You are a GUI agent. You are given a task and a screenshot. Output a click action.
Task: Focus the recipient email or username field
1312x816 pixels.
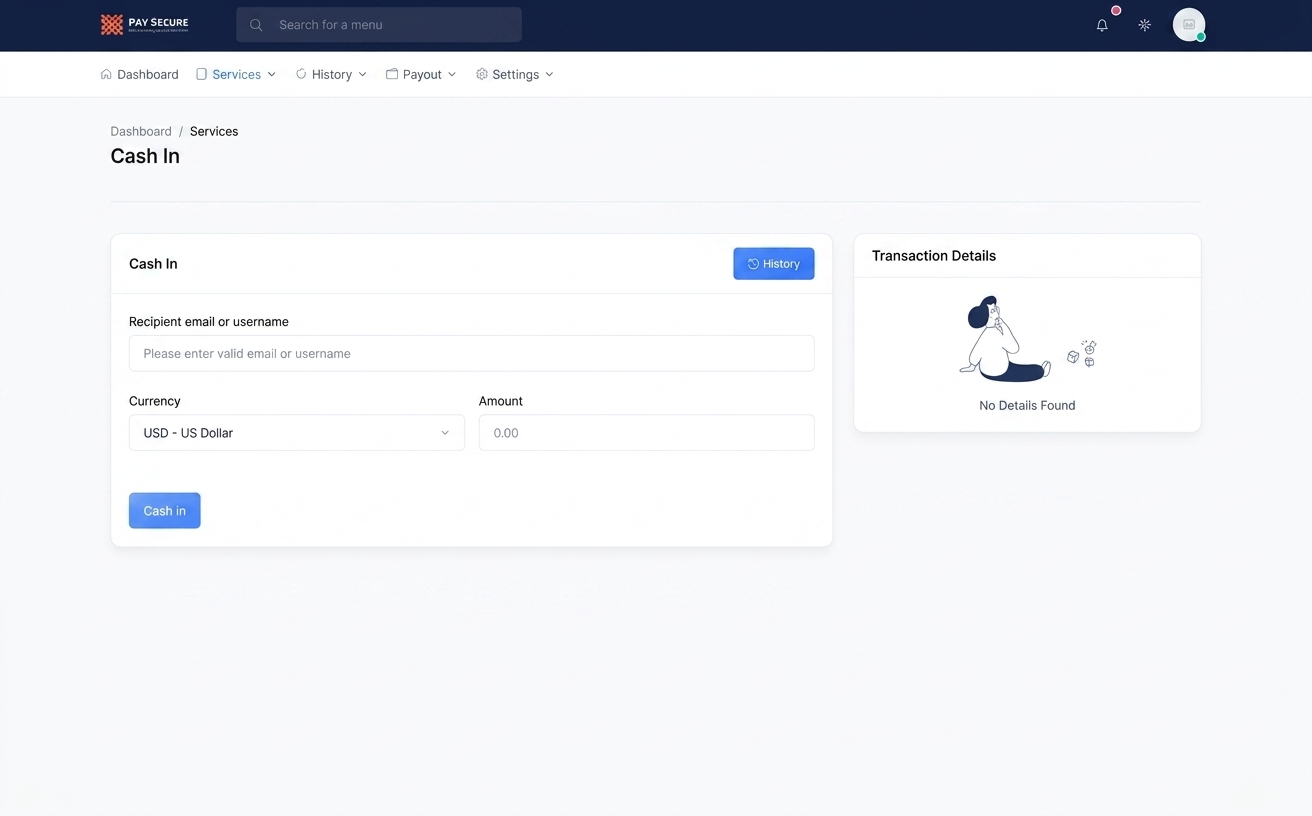coord(472,353)
